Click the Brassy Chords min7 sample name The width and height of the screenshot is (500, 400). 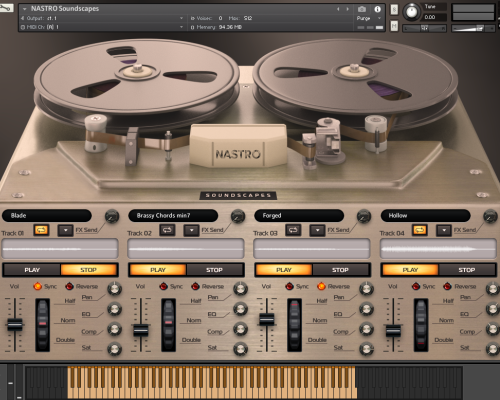(173, 216)
